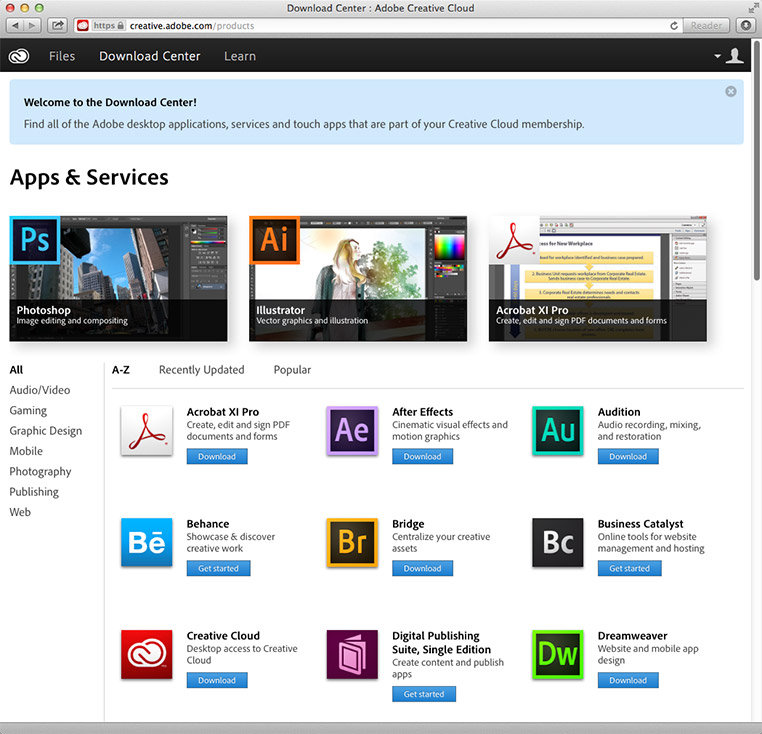The width and height of the screenshot is (762, 734).
Task: Open the Files tab
Action: 62,56
